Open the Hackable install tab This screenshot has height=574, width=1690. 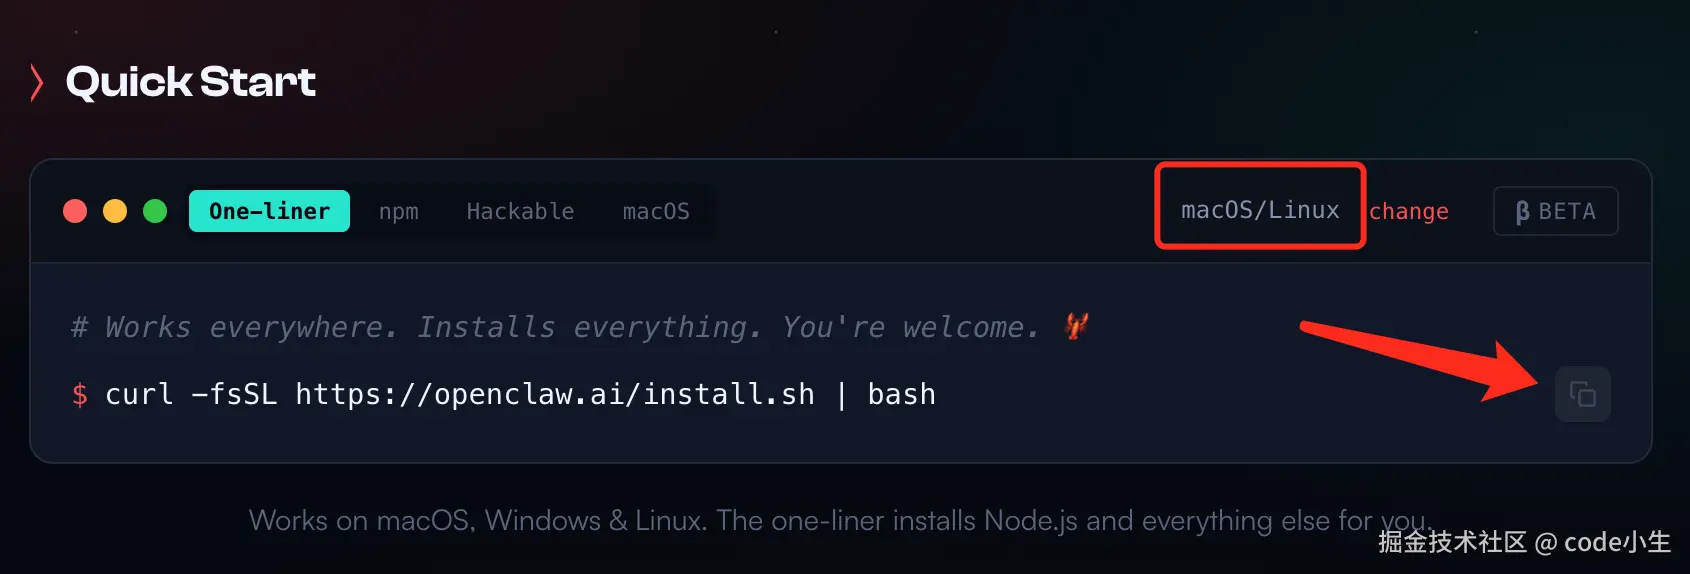click(520, 212)
